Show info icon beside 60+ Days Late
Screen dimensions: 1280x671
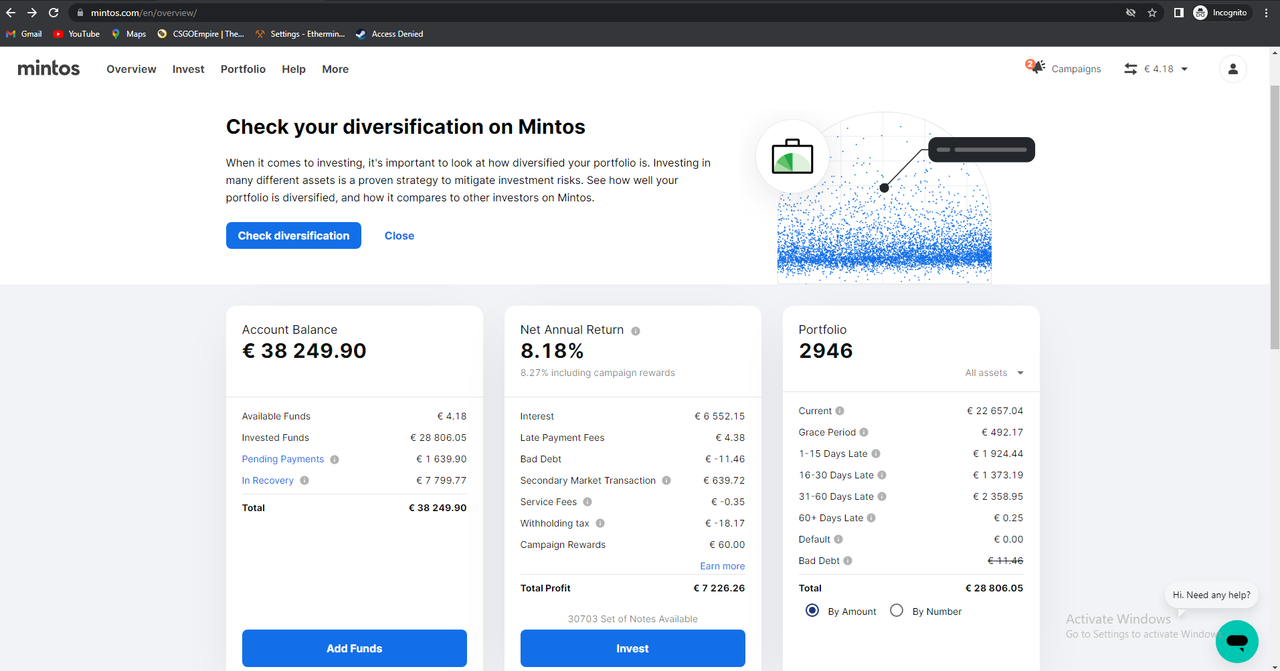[872, 518]
